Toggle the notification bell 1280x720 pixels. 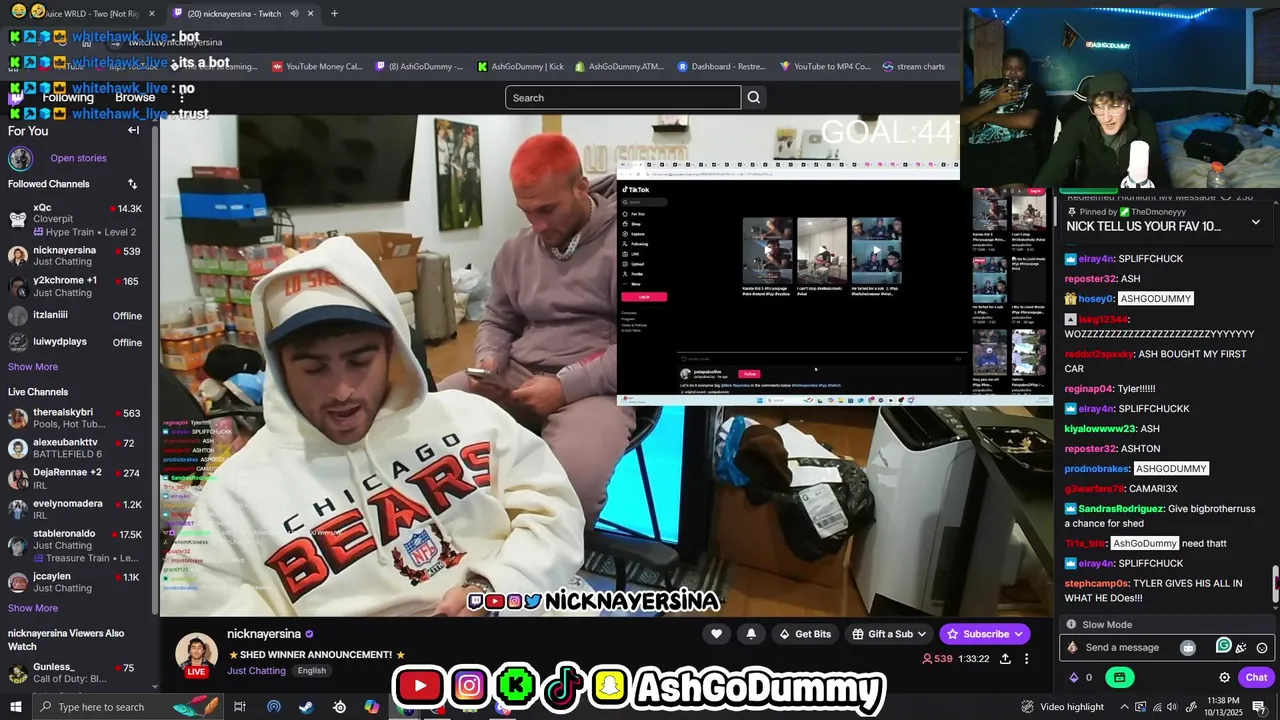pos(751,634)
